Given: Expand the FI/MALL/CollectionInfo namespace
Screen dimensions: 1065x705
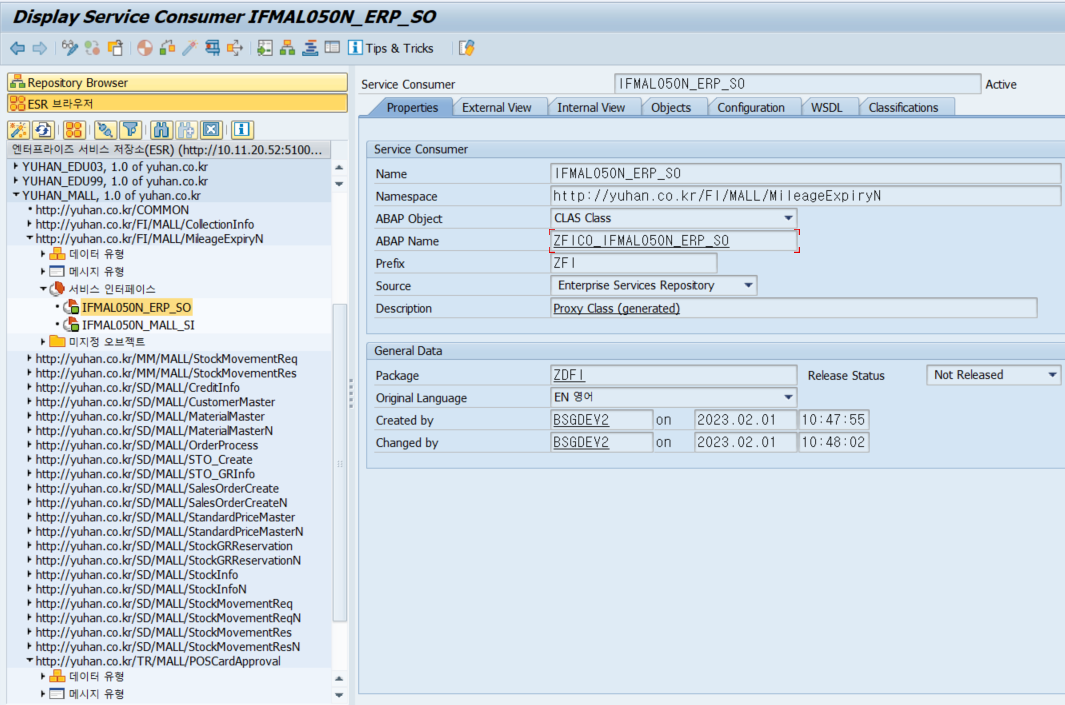Looking at the screenshot, I should tap(29, 224).
